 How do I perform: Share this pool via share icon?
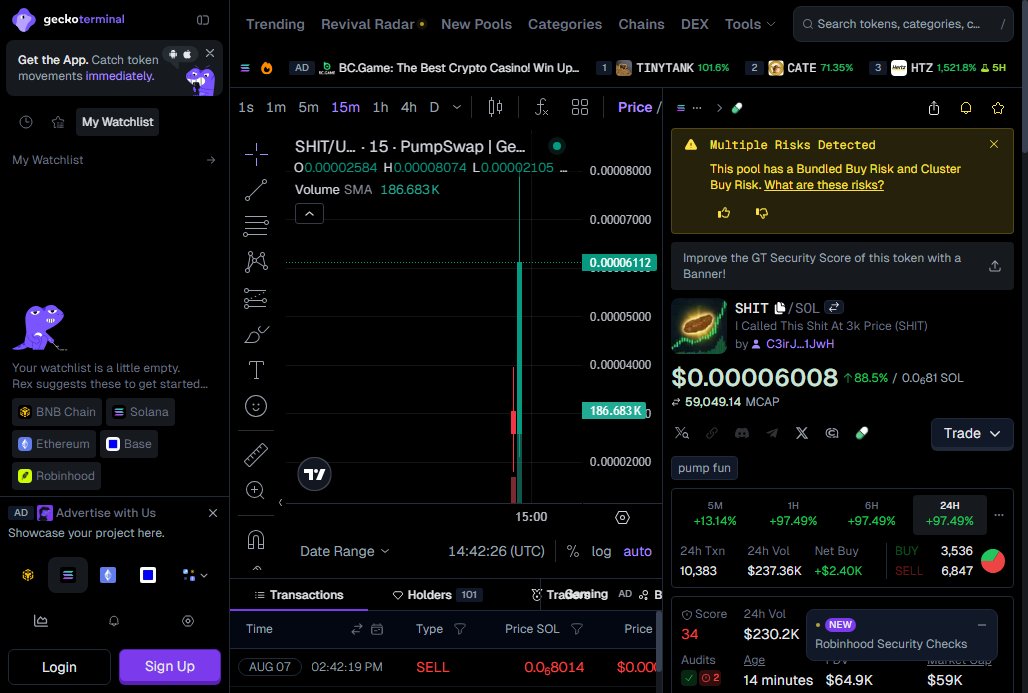934,108
